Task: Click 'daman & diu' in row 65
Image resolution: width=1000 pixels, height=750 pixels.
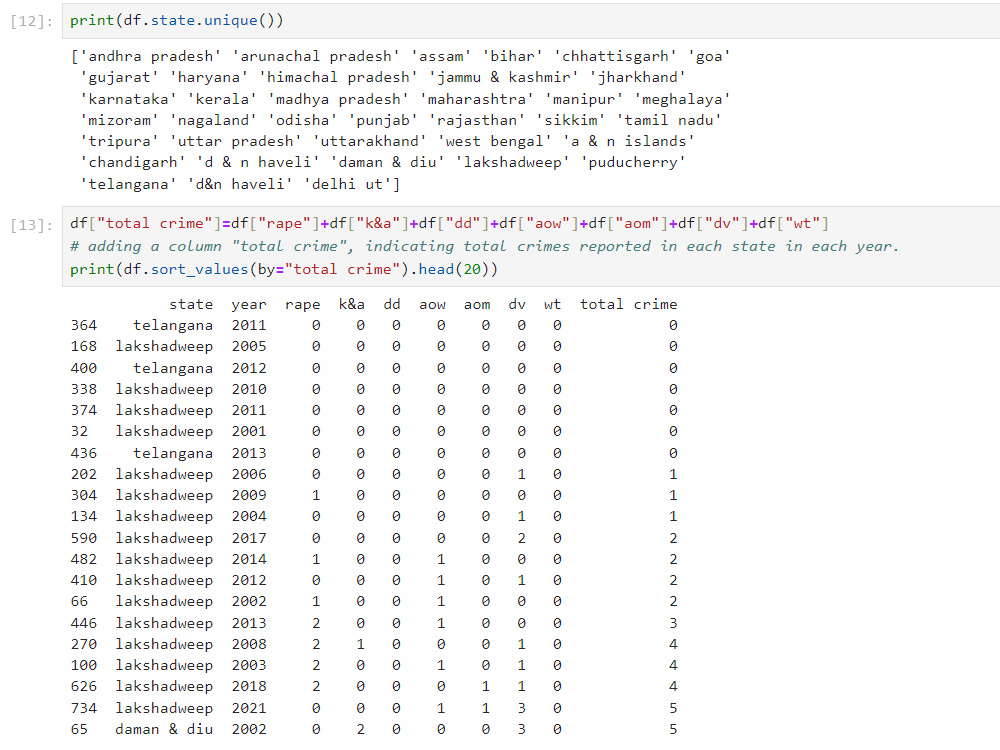Action: pyautogui.click(x=164, y=729)
